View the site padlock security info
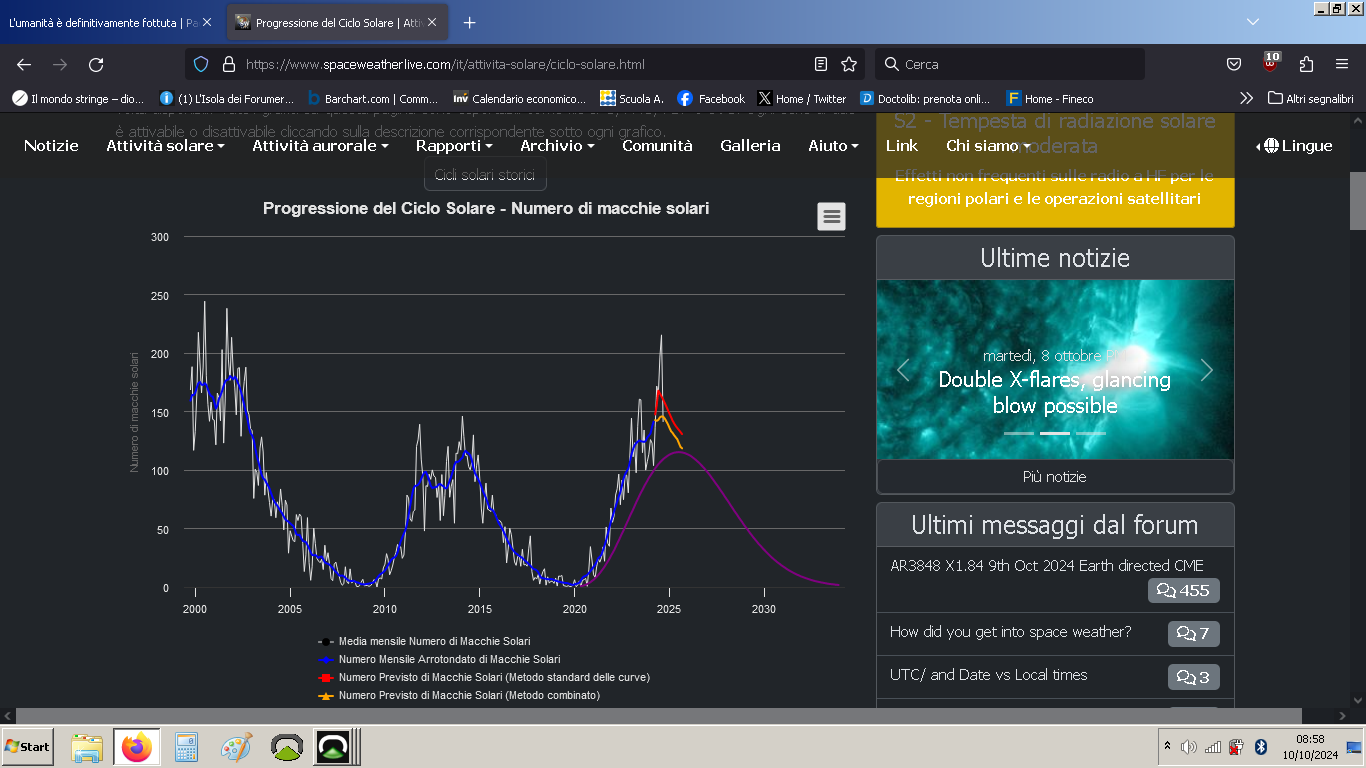This screenshot has width=1366, height=768. click(x=228, y=64)
